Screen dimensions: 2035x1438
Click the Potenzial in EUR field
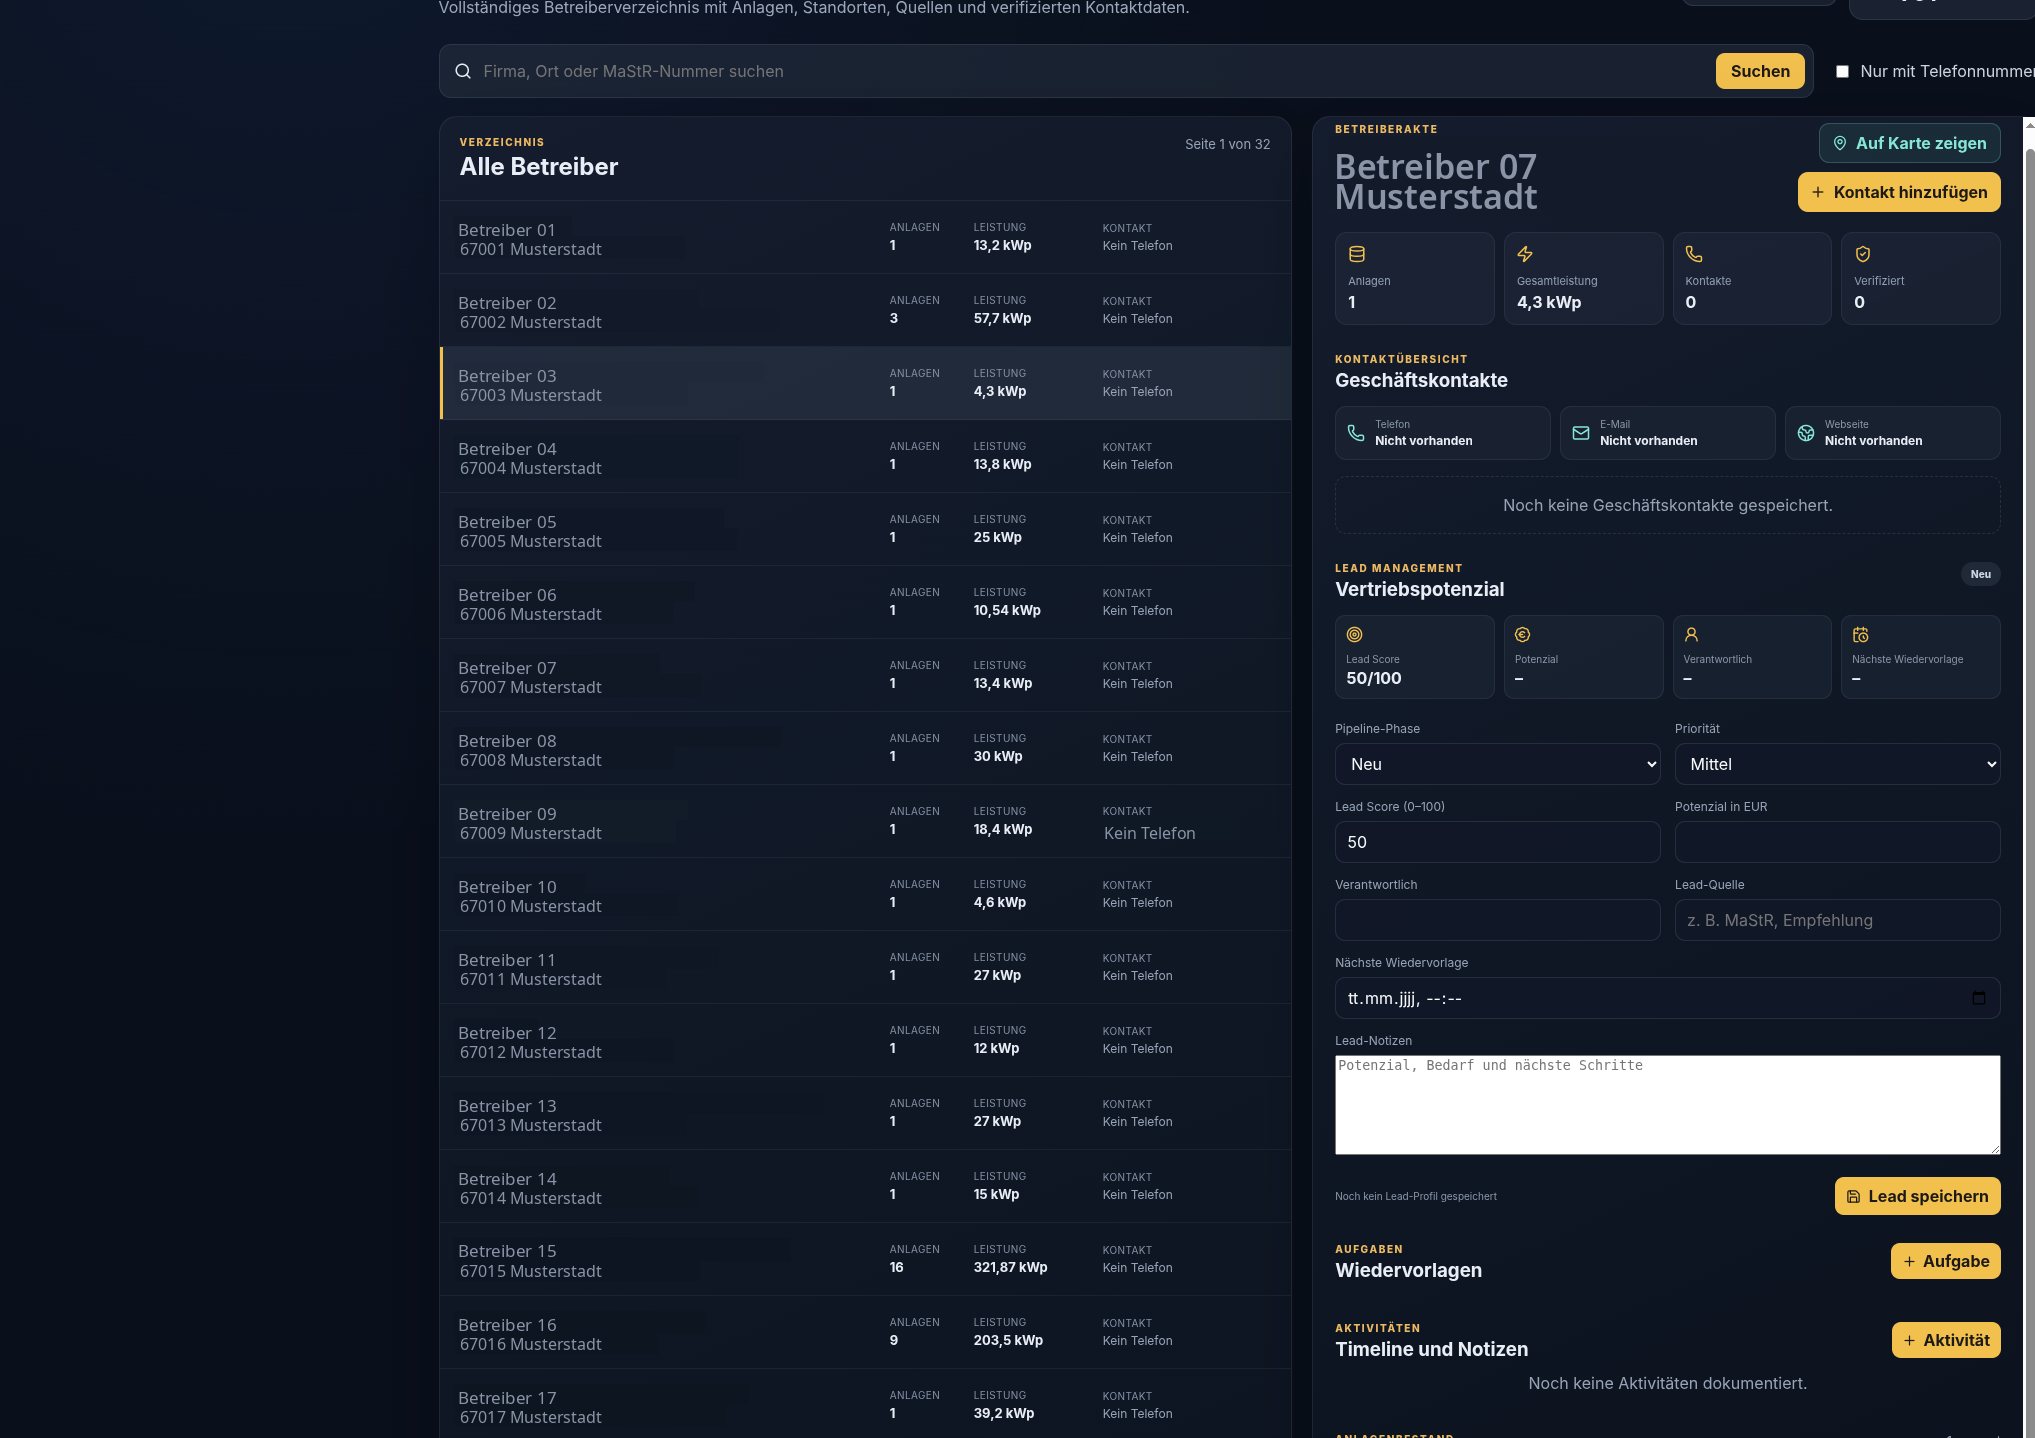(x=1837, y=842)
